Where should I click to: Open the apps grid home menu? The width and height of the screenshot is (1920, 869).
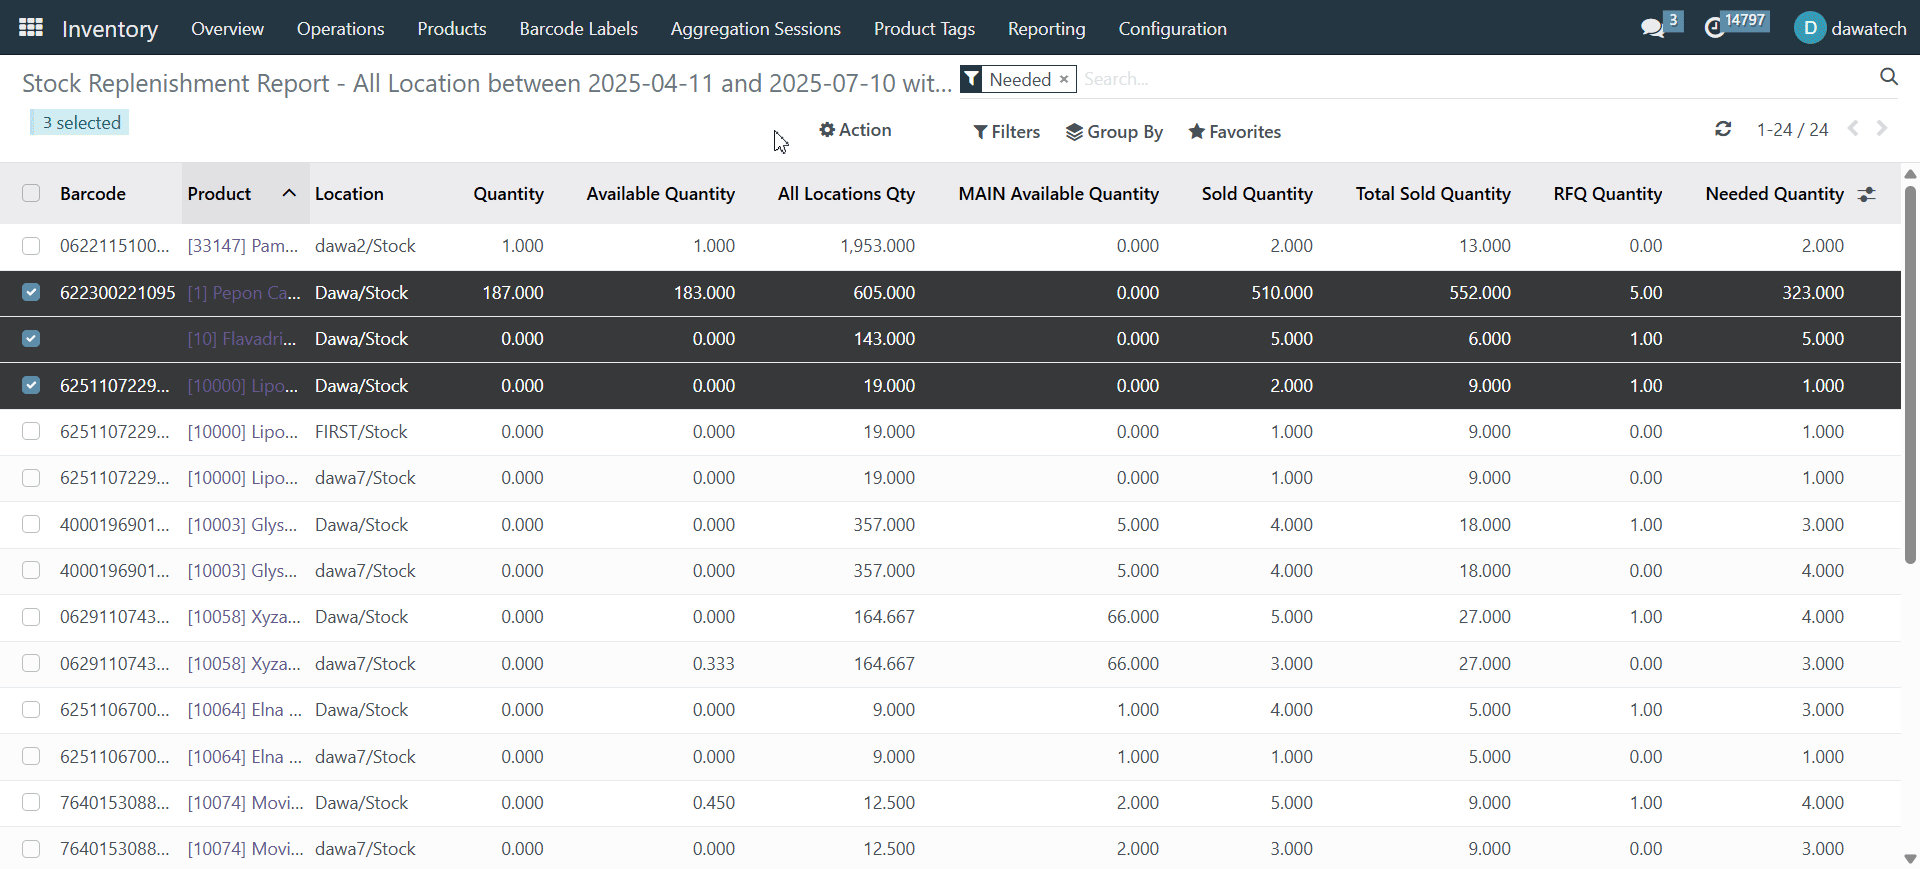(31, 28)
